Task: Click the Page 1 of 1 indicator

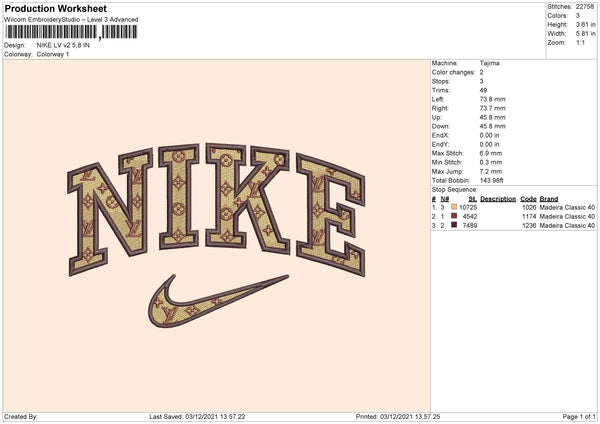Action: [x=579, y=417]
